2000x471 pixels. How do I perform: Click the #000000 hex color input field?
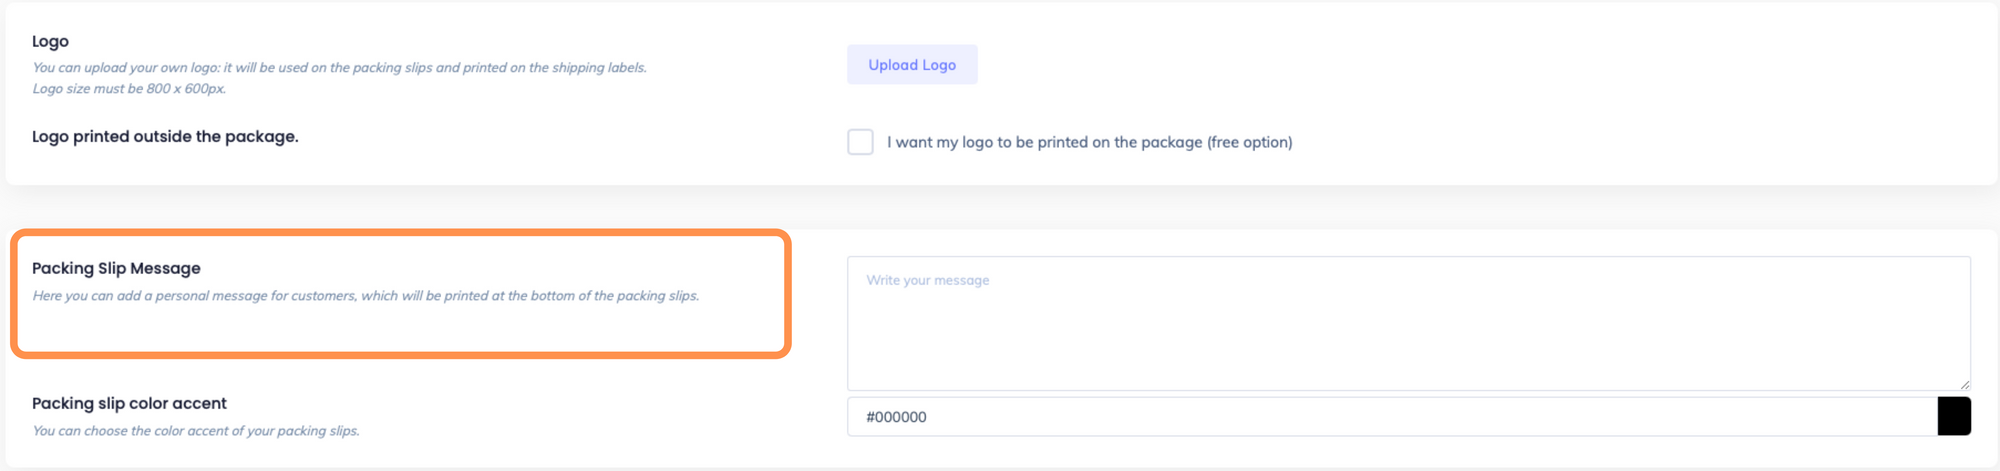1390,417
